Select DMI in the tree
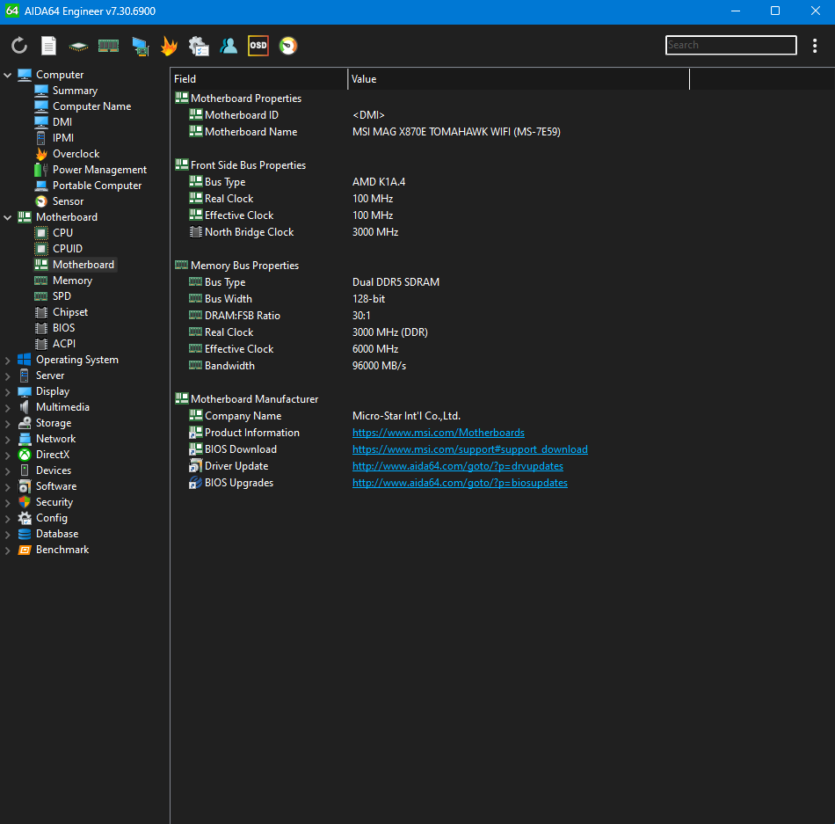 click(62, 122)
